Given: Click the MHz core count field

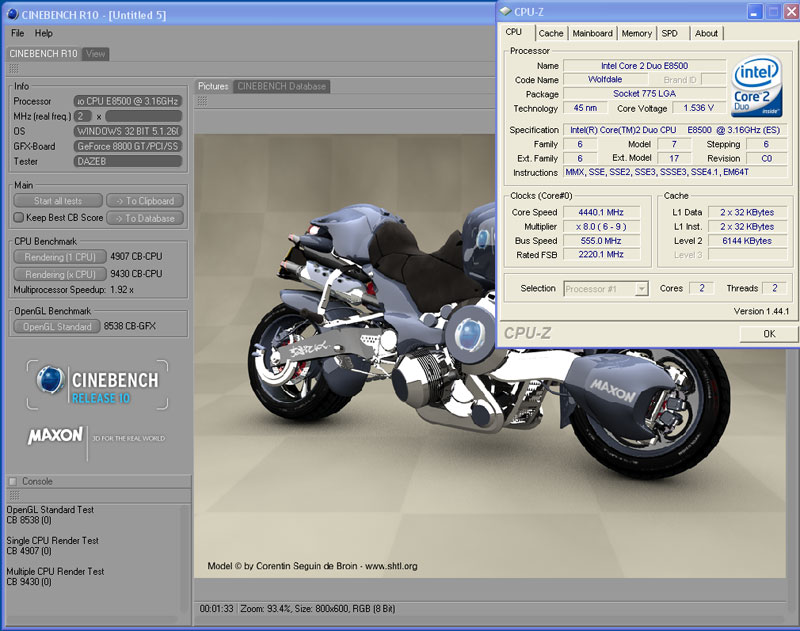Looking at the screenshot, I should [x=83, y=116].
